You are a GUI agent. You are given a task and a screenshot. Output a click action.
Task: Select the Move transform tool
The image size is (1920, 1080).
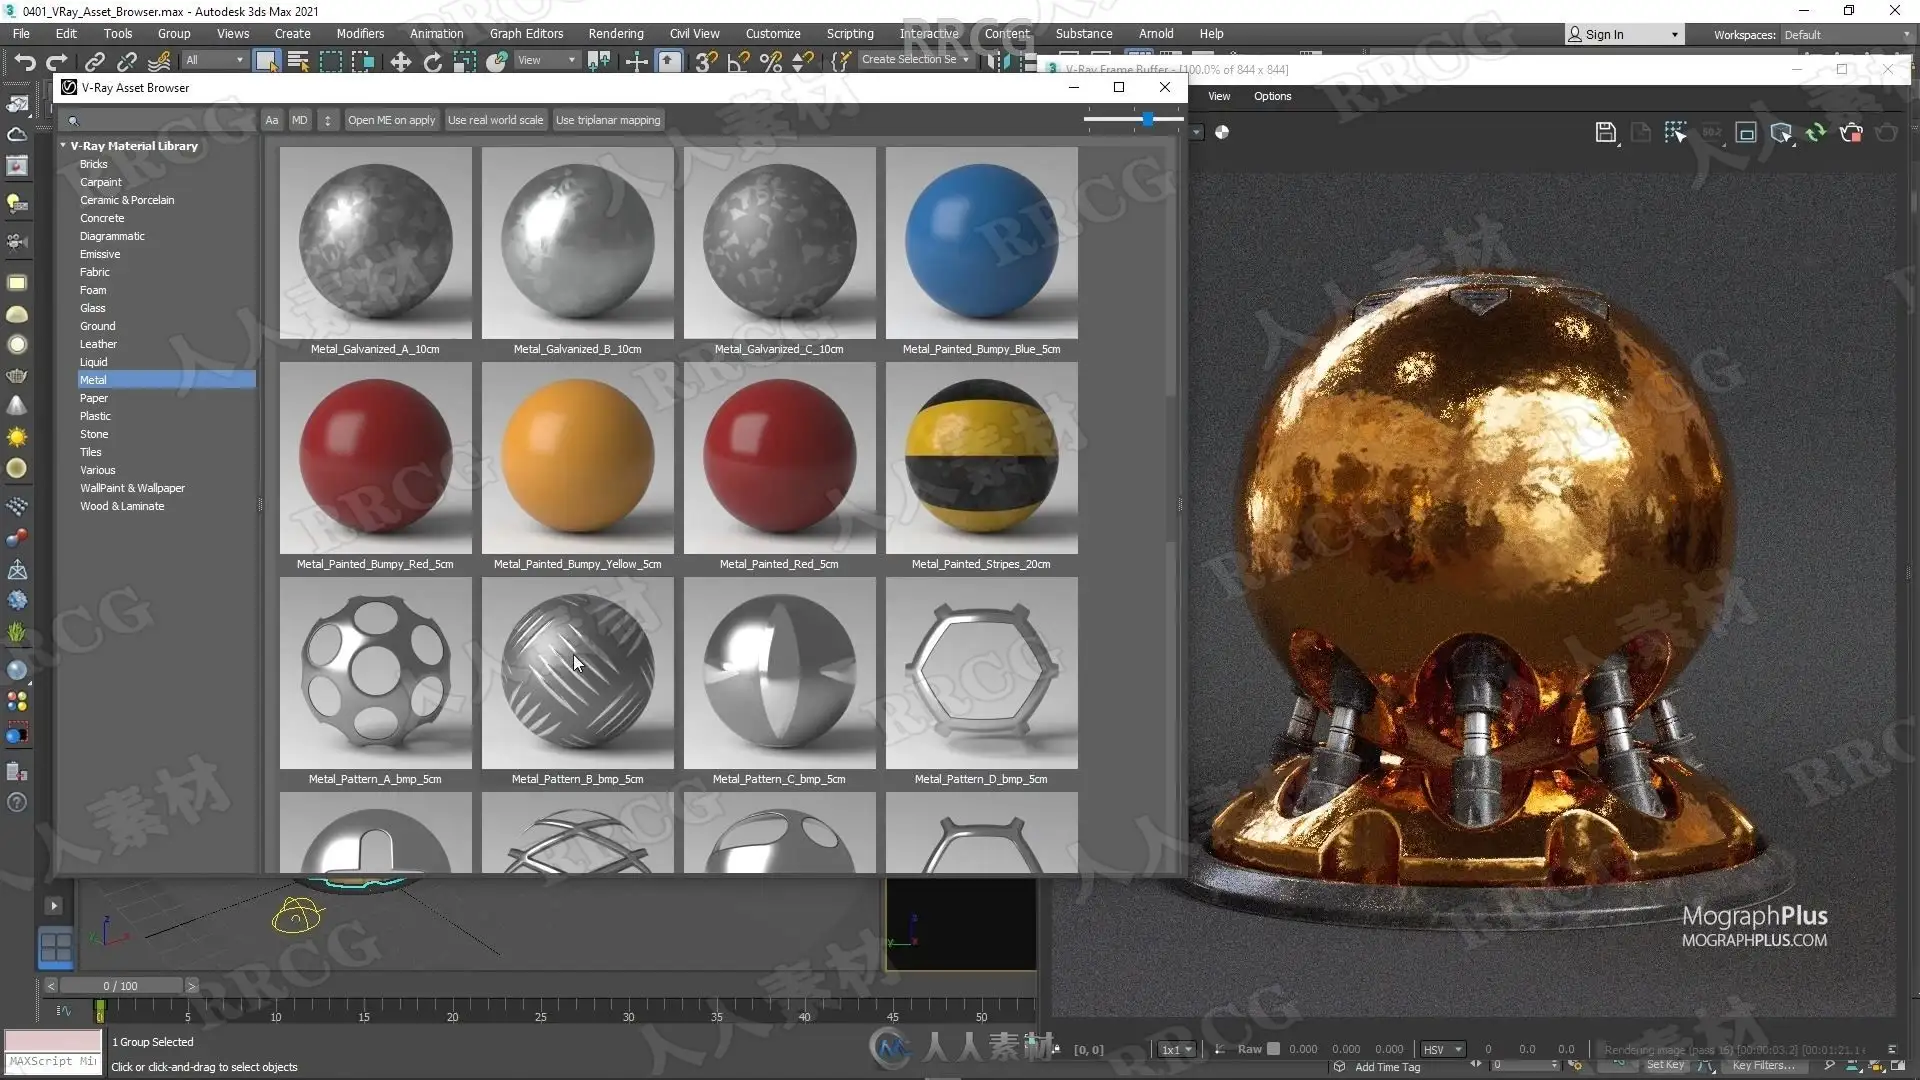point(400,62)
